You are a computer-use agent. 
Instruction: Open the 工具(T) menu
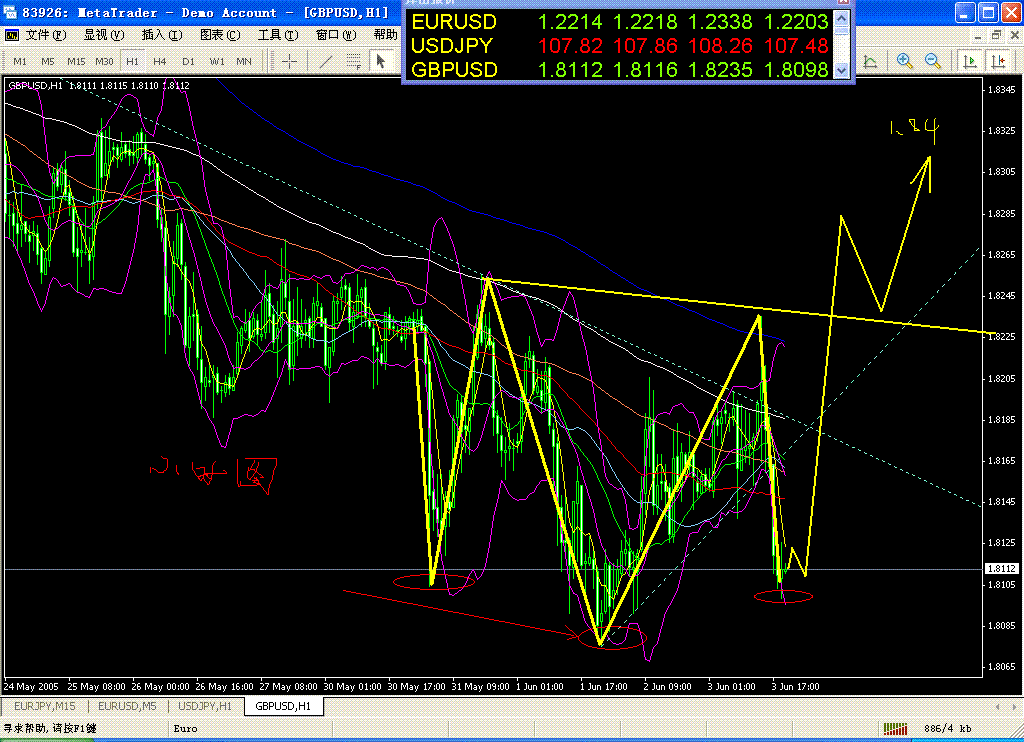point(278,35)
